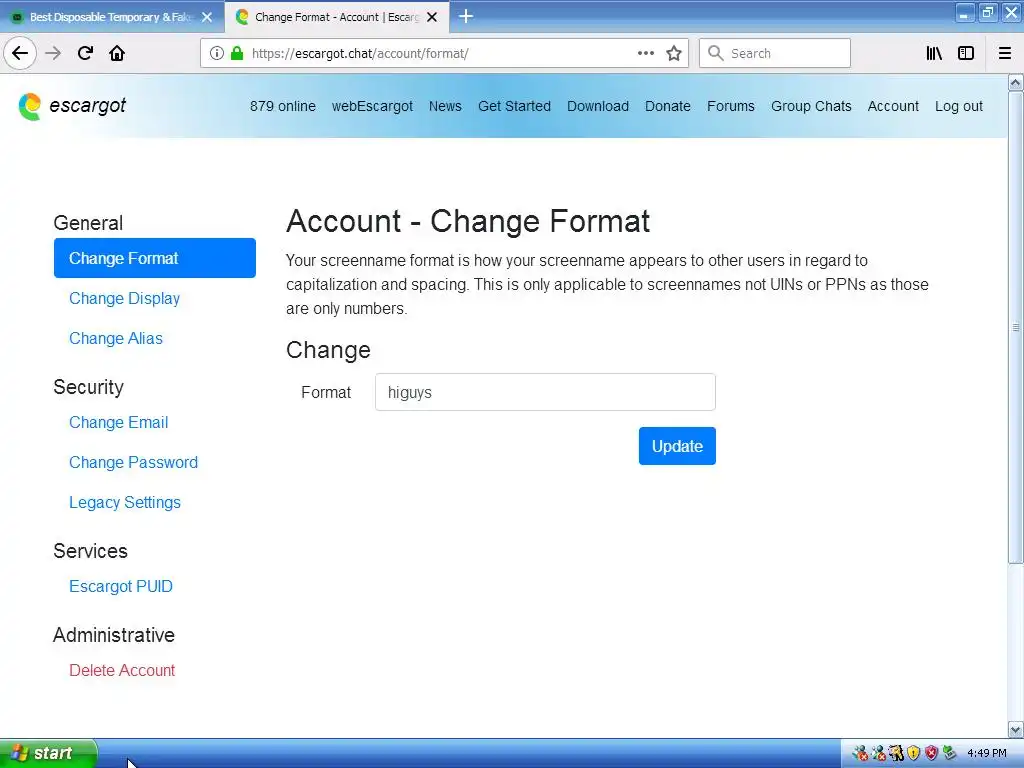Go back with the browser back arrow
The height and width of the screenshot is (768, 1024).
(x=20, y=53)
